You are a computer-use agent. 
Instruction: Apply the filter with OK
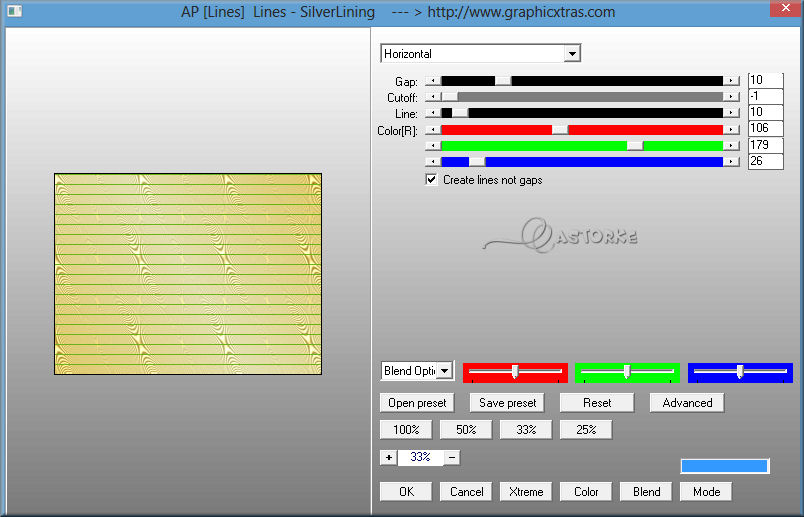pos(406,491)
